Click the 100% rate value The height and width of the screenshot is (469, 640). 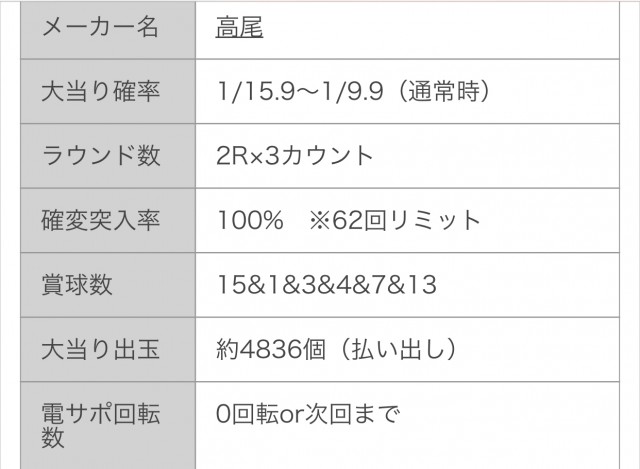click(x=249, y=220)
